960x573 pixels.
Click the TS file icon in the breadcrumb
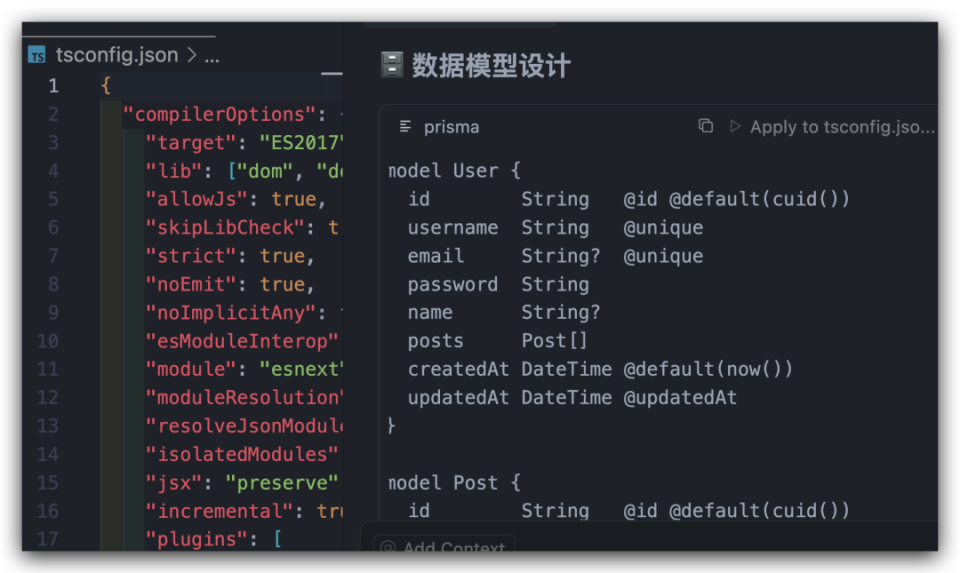[x=37, y=56]
